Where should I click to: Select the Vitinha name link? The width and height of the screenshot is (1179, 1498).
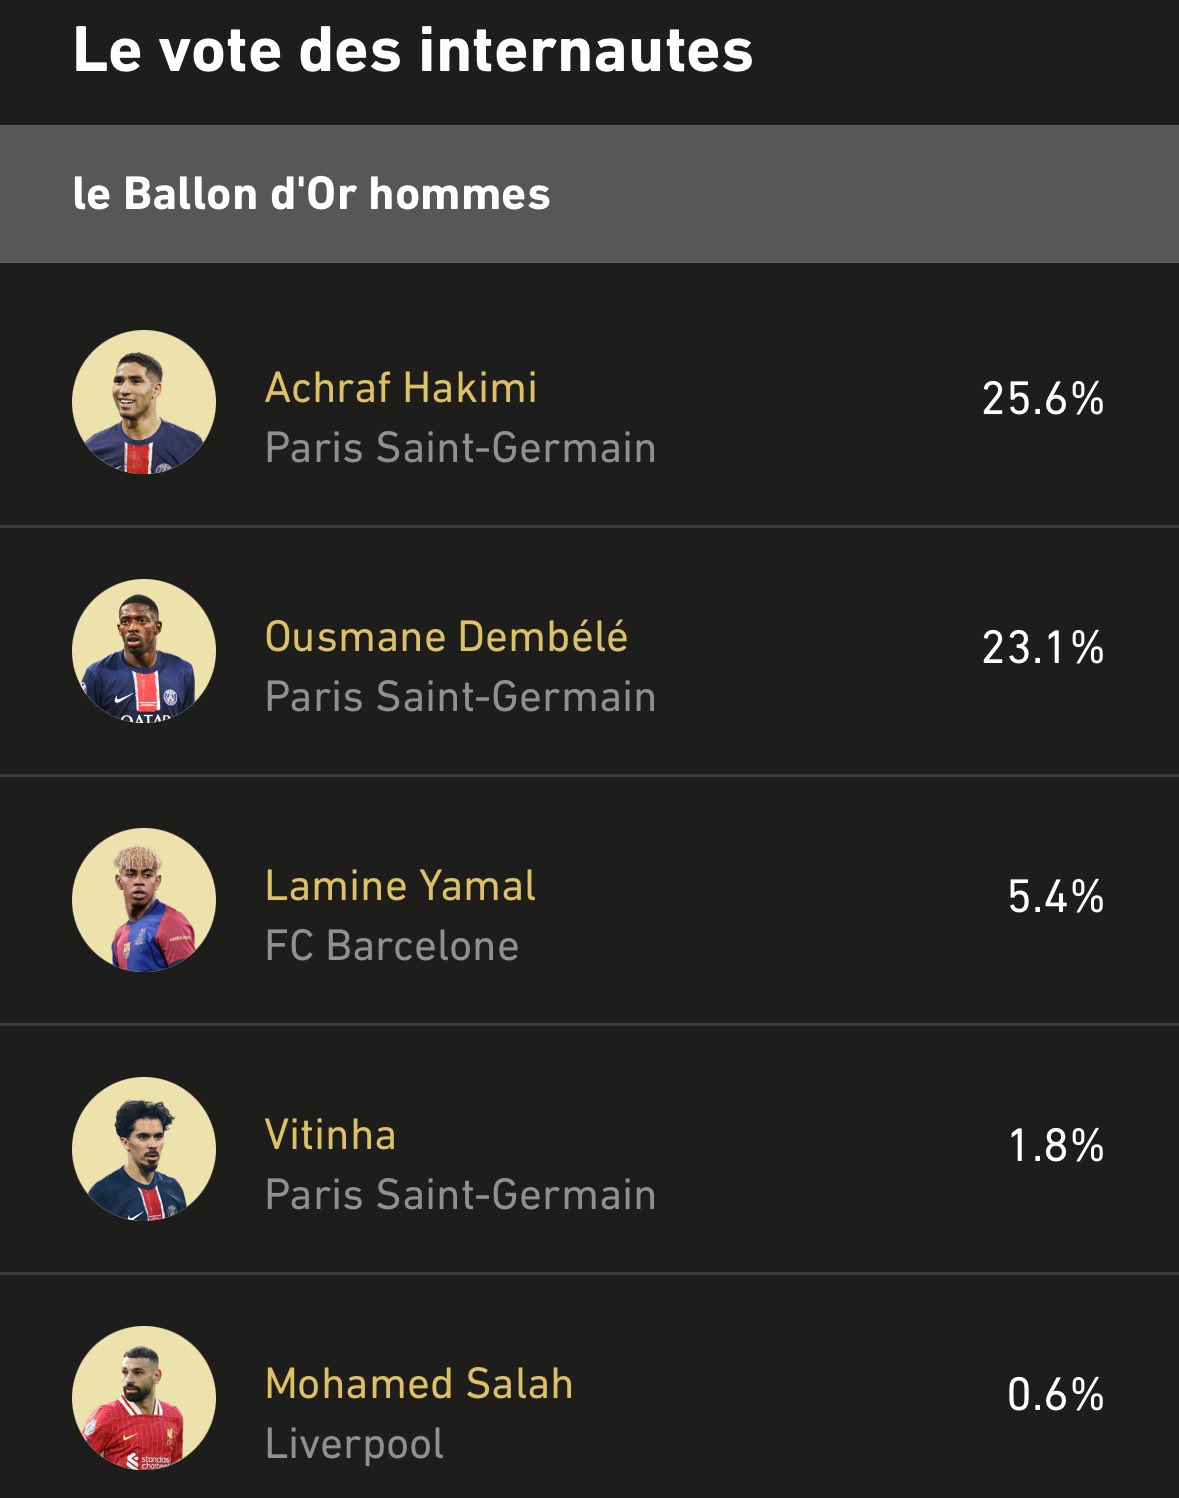[330, 1135]
